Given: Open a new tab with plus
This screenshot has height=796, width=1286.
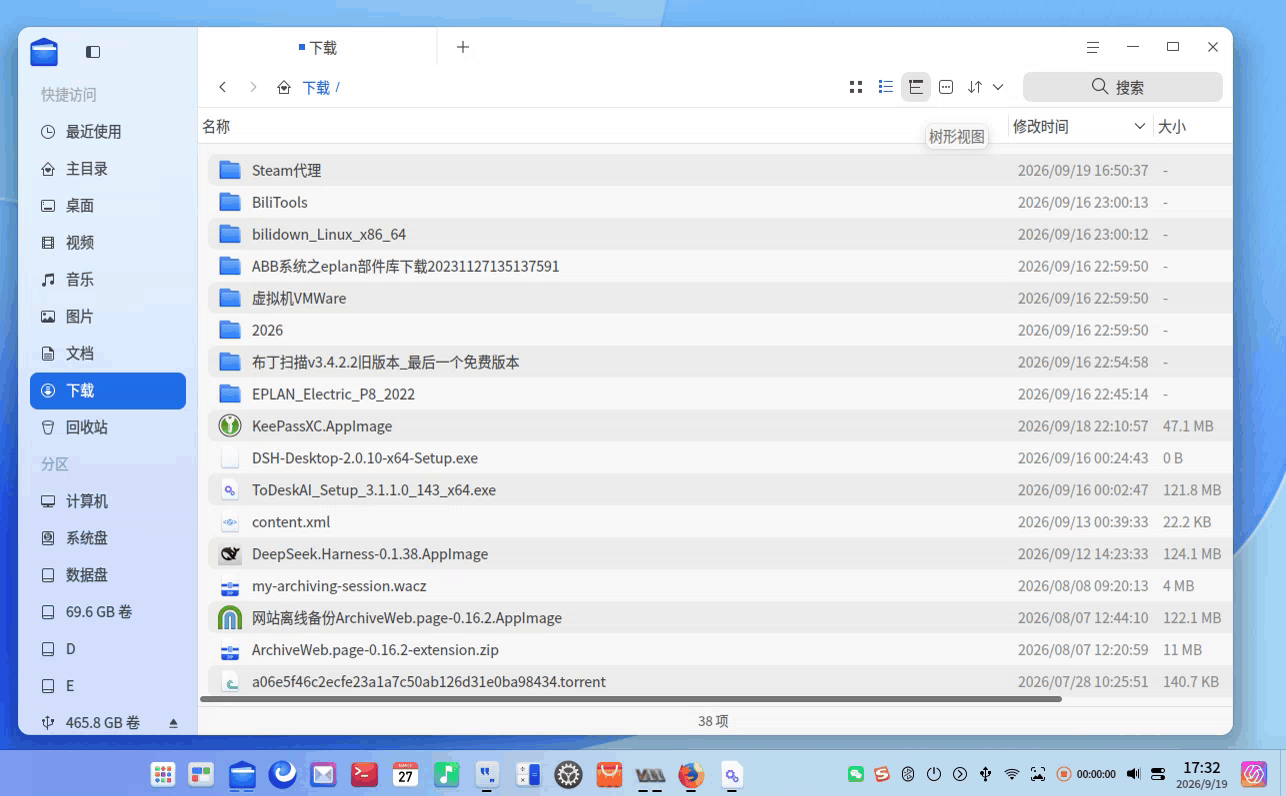Looking at the screenshot, I should point(462,47).
